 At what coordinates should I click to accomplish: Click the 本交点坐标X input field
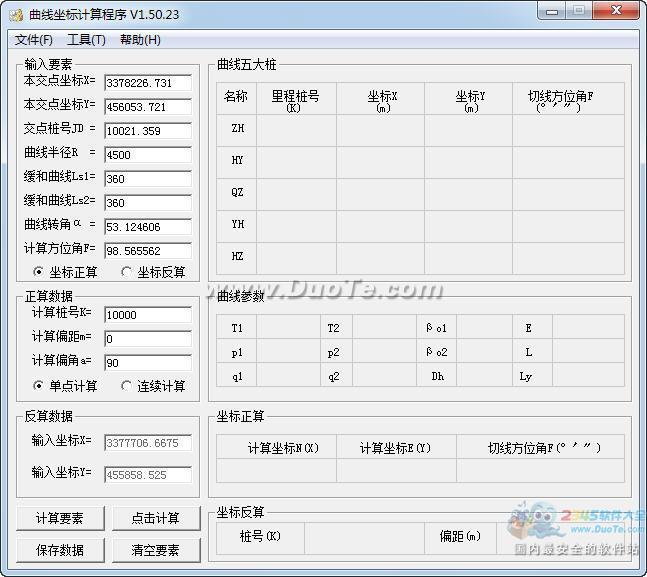pyautogui.click(x=147, y=83)
